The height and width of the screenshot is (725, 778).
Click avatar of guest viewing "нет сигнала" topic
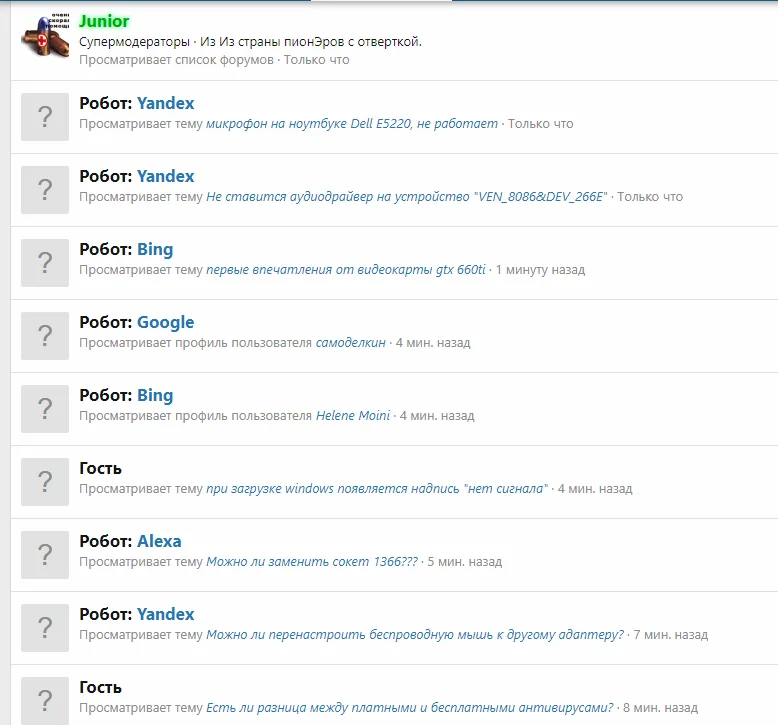tap(45, 482)
